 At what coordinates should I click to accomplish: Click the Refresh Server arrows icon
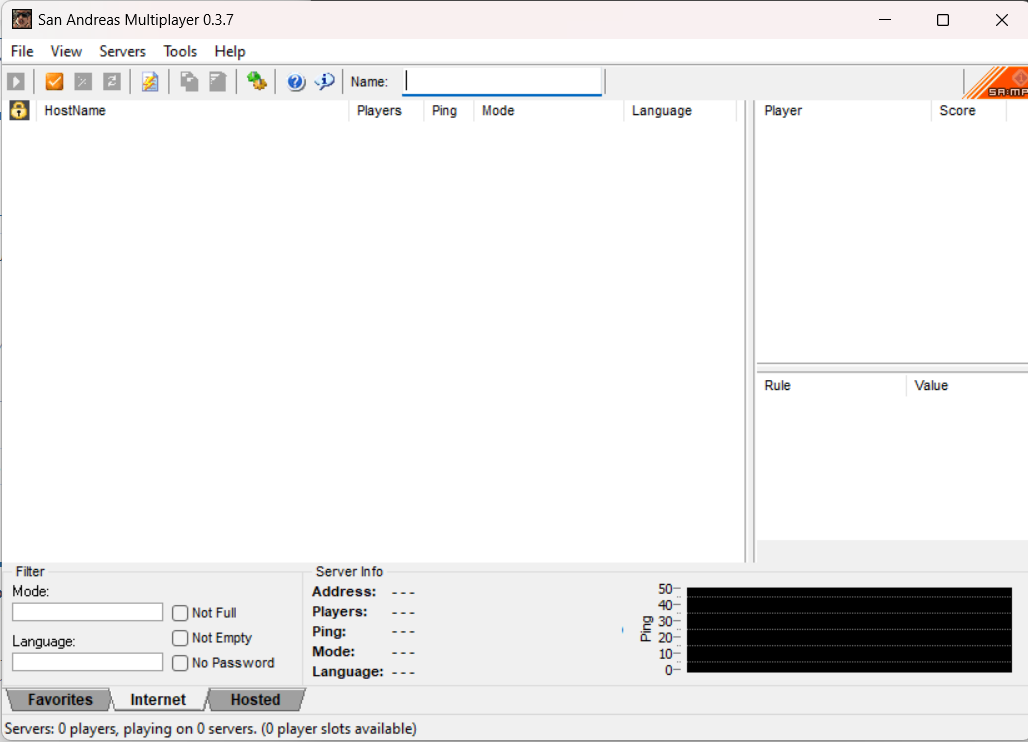click(x=112, y=82)
